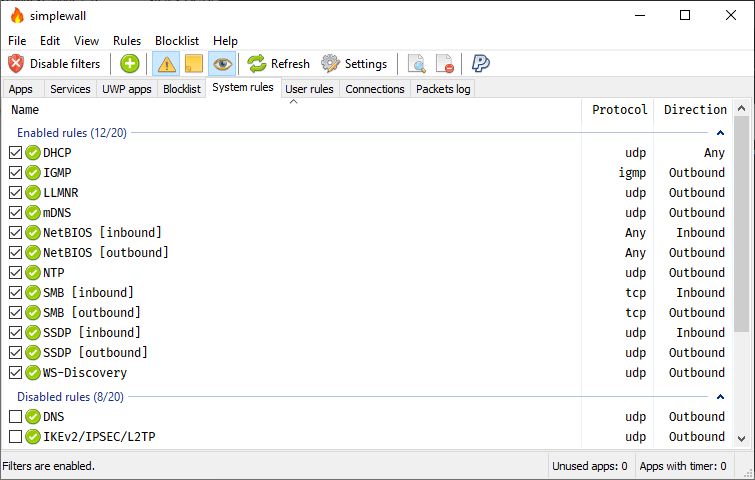
Task: Sort by the Protocol column header
Action: tap(619, 110)
